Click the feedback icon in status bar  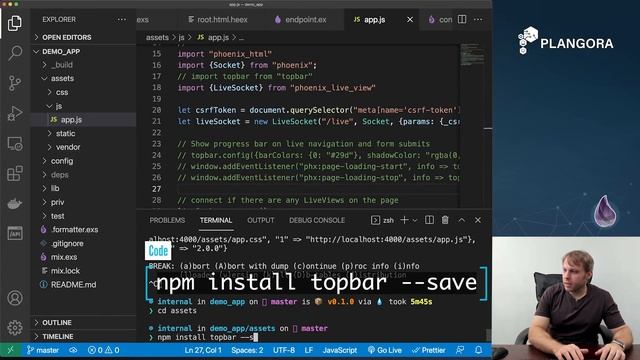coord(460,350)
